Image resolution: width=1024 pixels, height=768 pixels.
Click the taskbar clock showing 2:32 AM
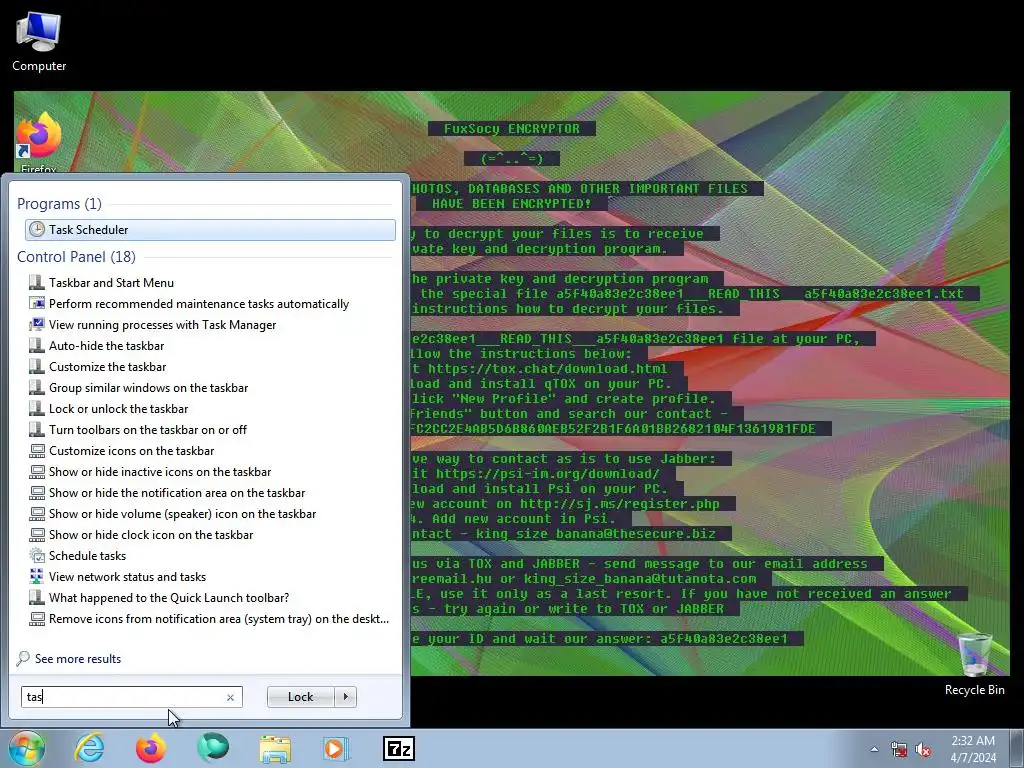(973, 749)
